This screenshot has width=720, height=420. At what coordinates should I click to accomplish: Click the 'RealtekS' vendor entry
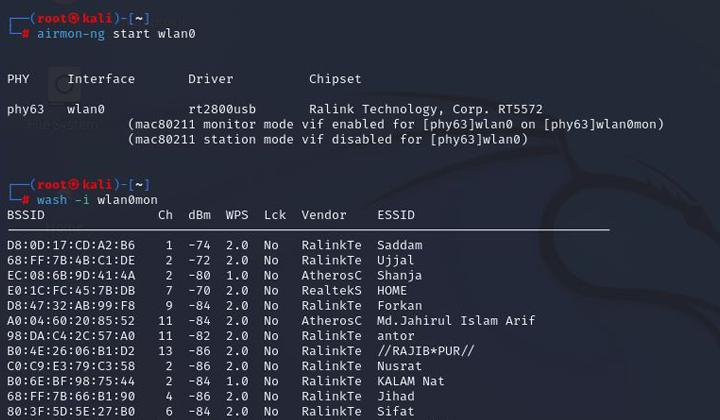331,291
